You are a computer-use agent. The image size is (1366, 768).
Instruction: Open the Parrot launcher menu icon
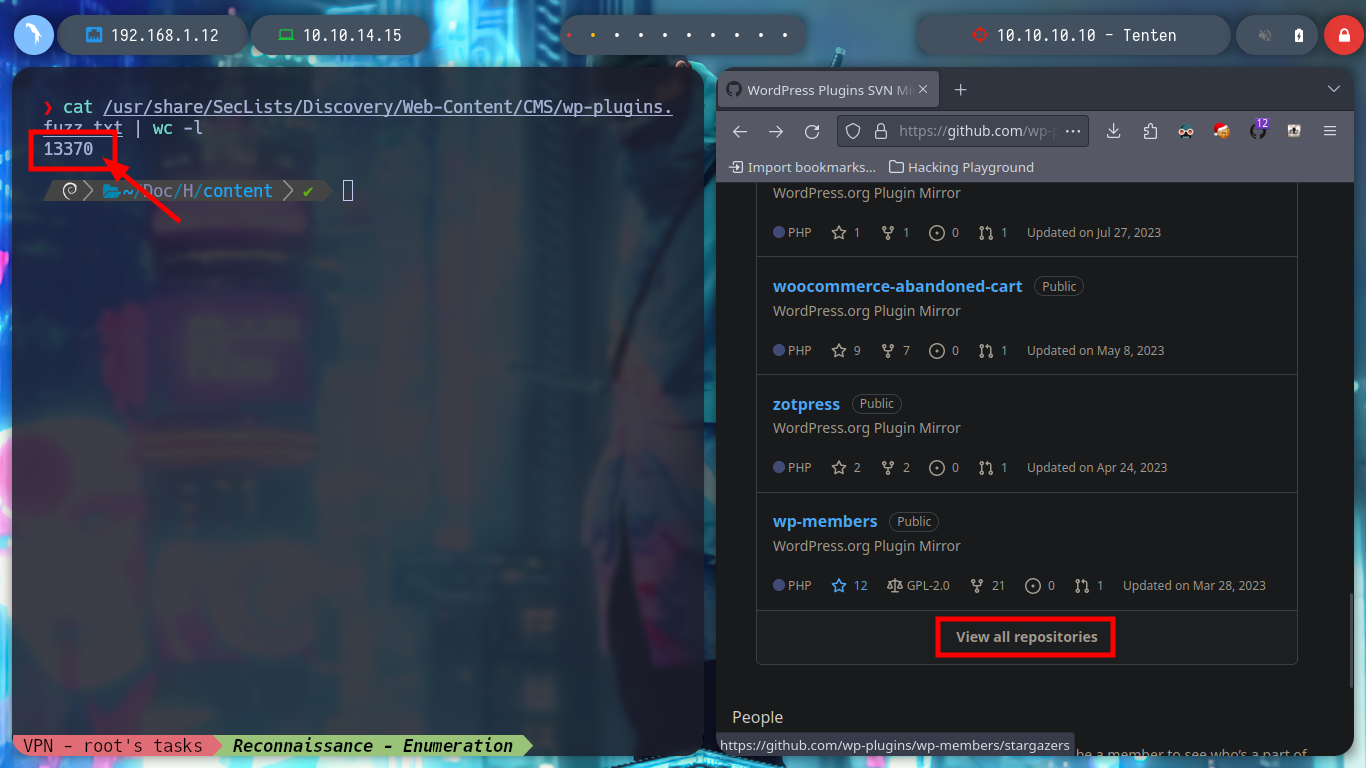tap(33, 35)
